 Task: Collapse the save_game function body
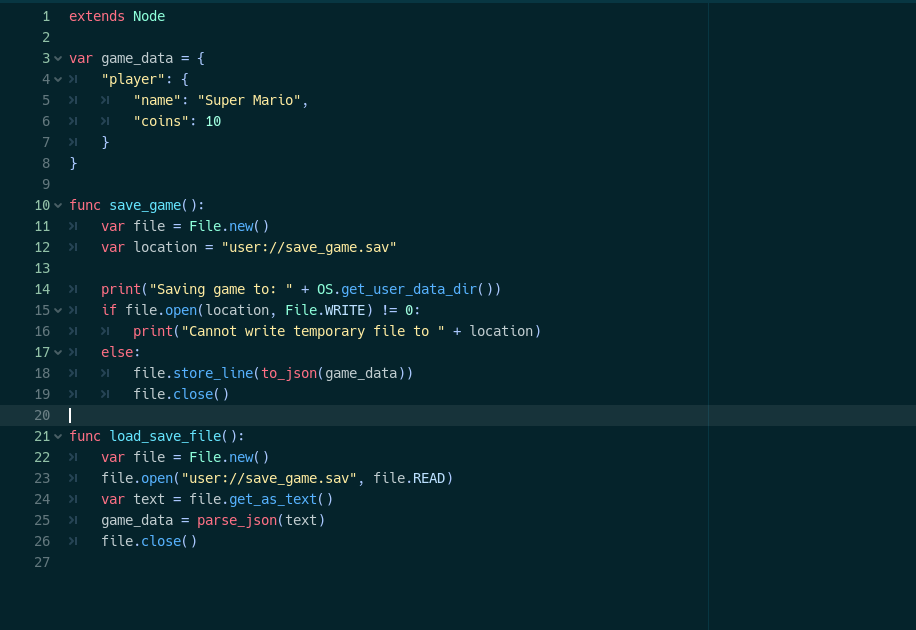click(x=58, y=205)
